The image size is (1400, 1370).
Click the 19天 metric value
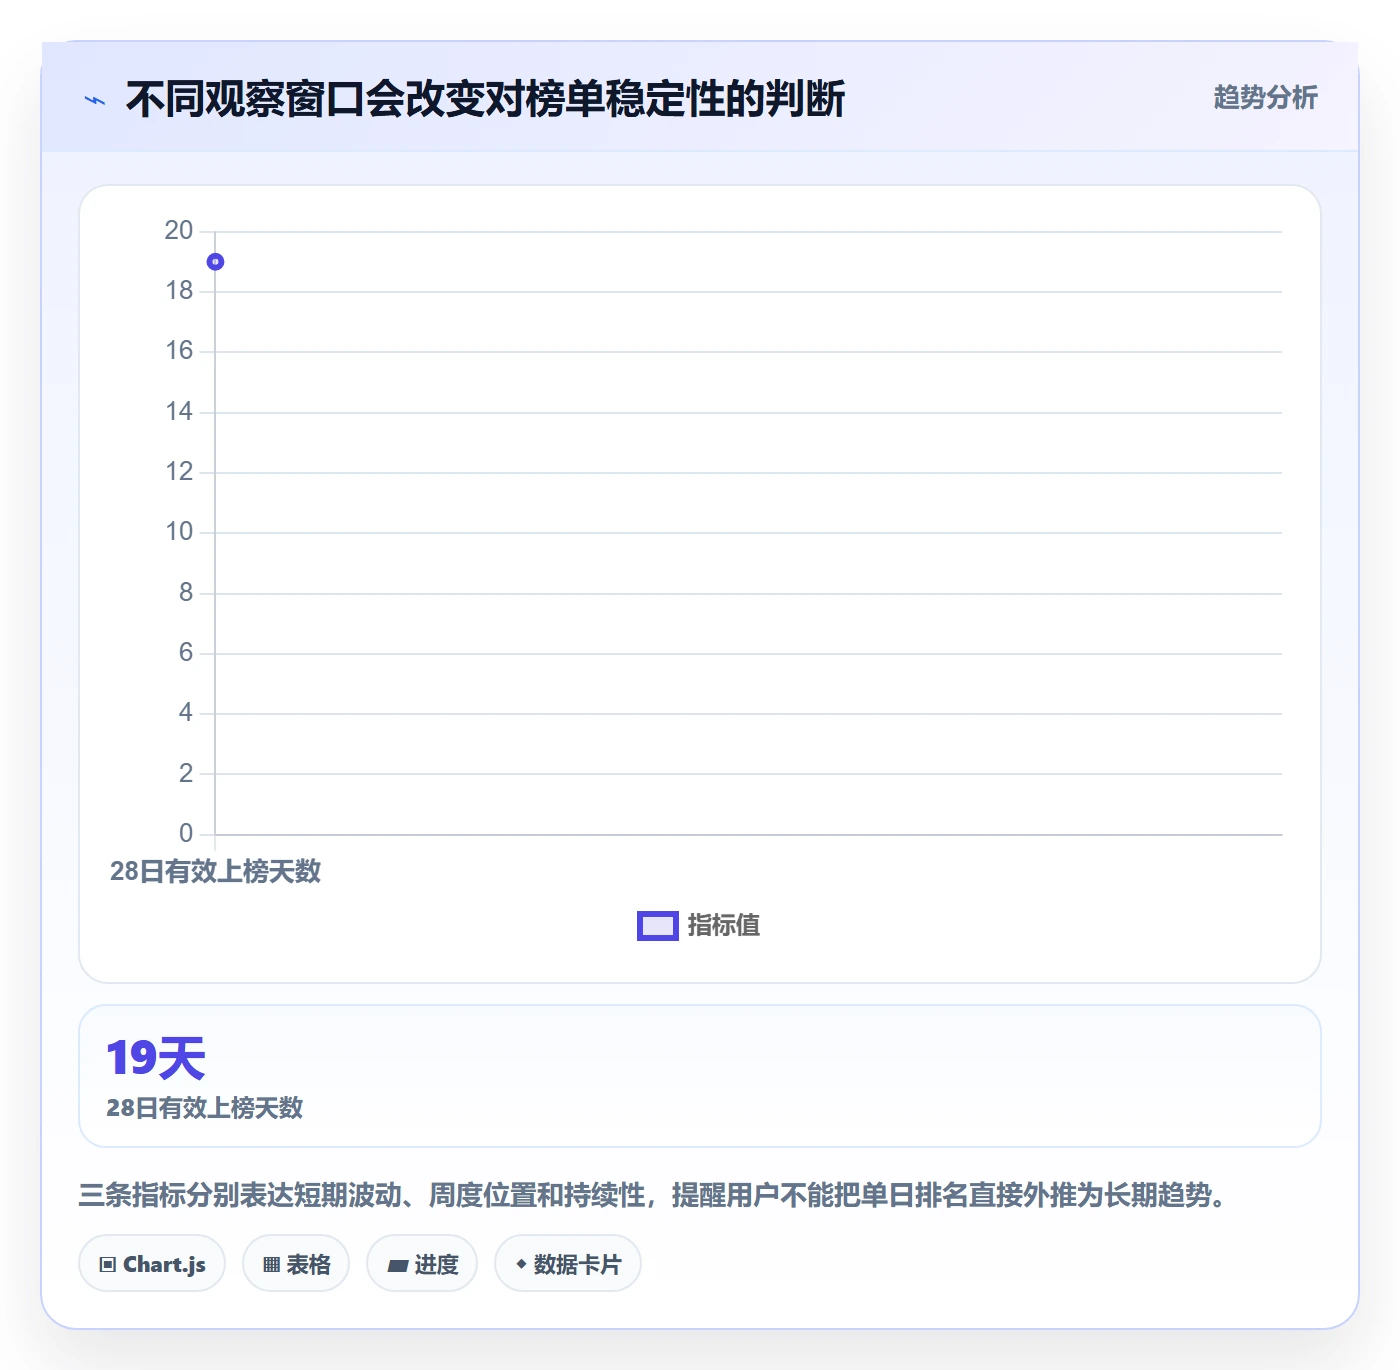(x=155, y=1058)
